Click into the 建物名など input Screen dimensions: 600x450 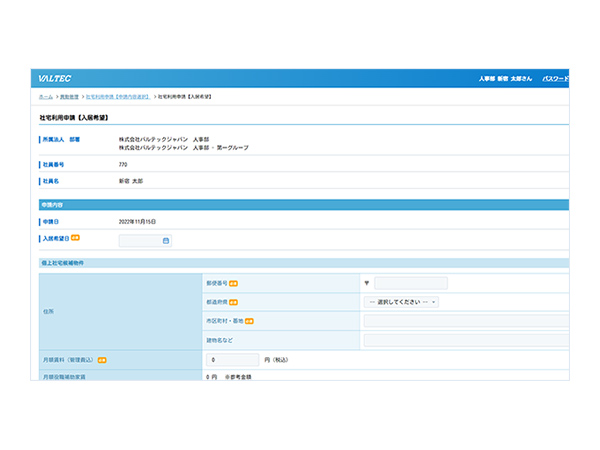point(465,340)
